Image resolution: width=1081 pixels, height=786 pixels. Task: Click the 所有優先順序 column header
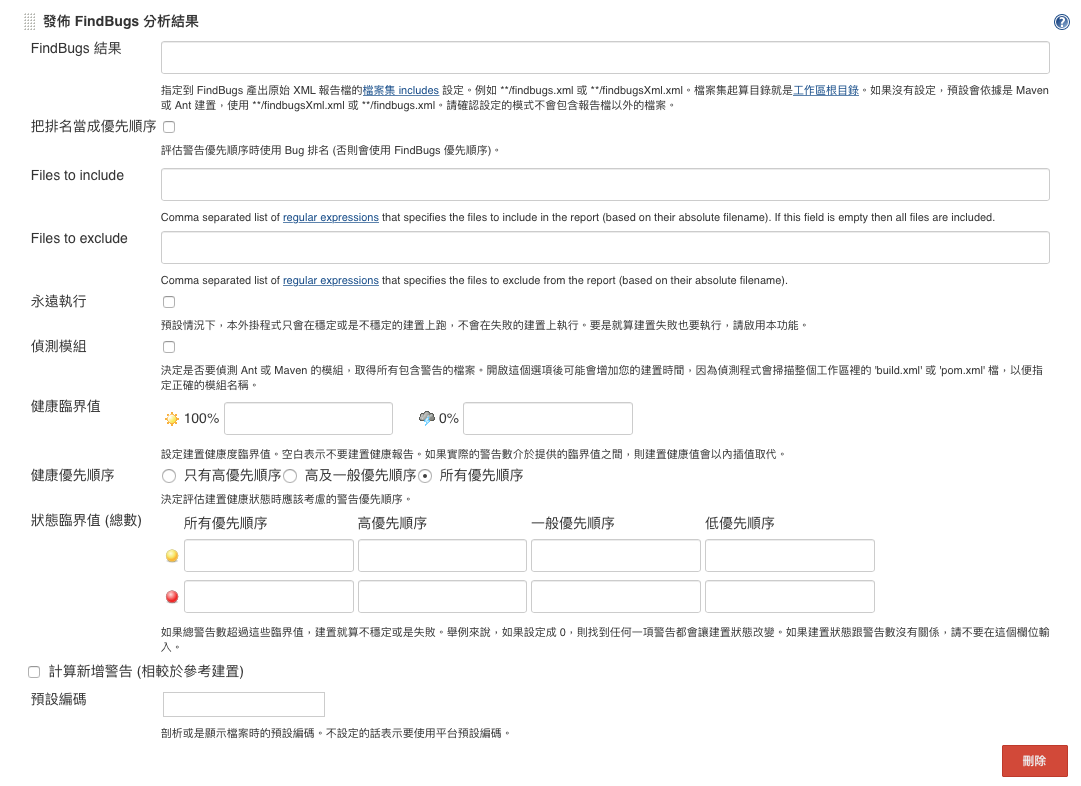coord(225,523)
